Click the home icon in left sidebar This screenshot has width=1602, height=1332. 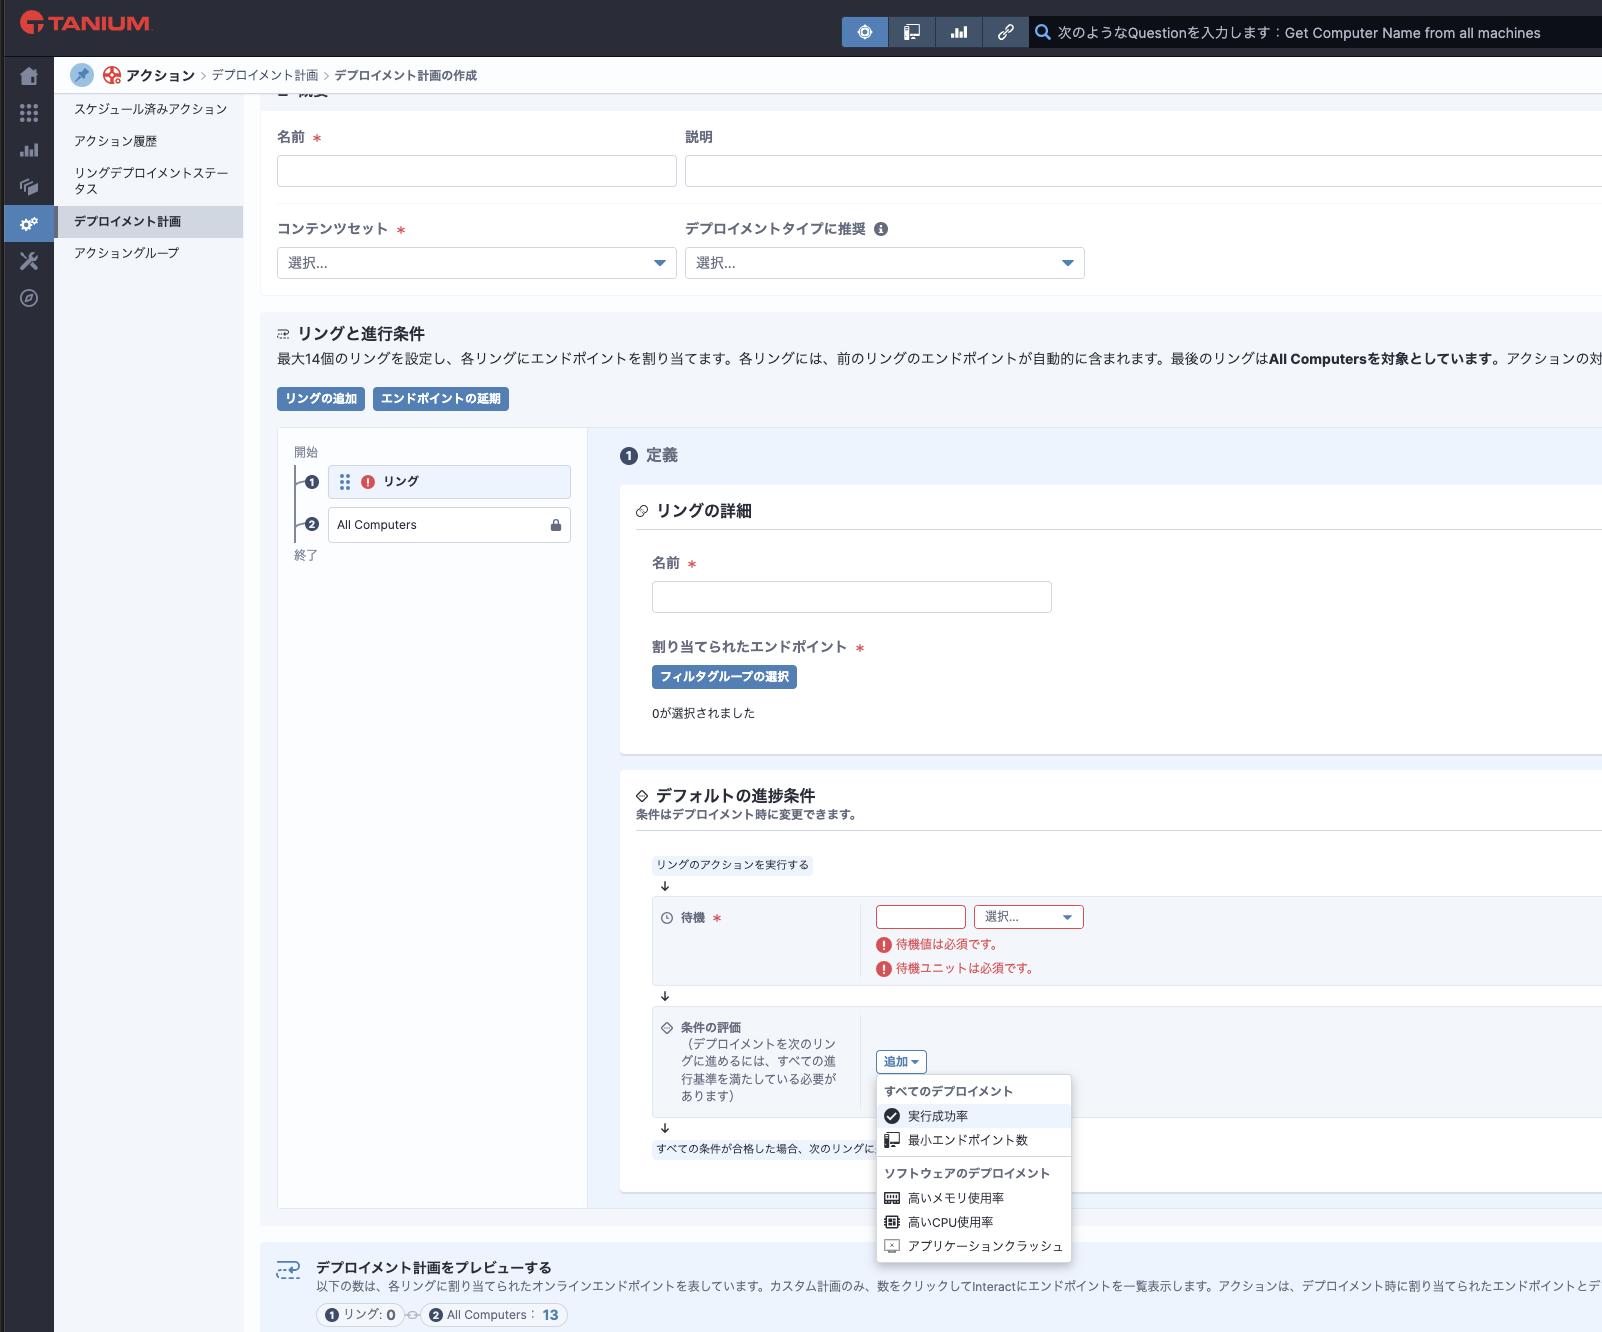coord(29,76)
